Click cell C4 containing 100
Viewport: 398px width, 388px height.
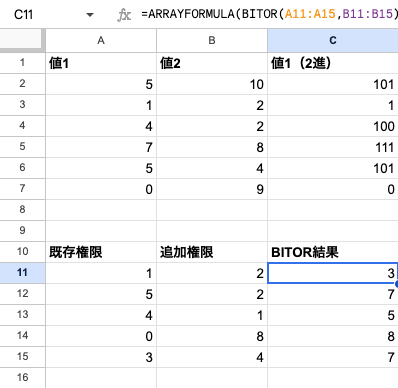pyautogui.click(x=333, y=126)
